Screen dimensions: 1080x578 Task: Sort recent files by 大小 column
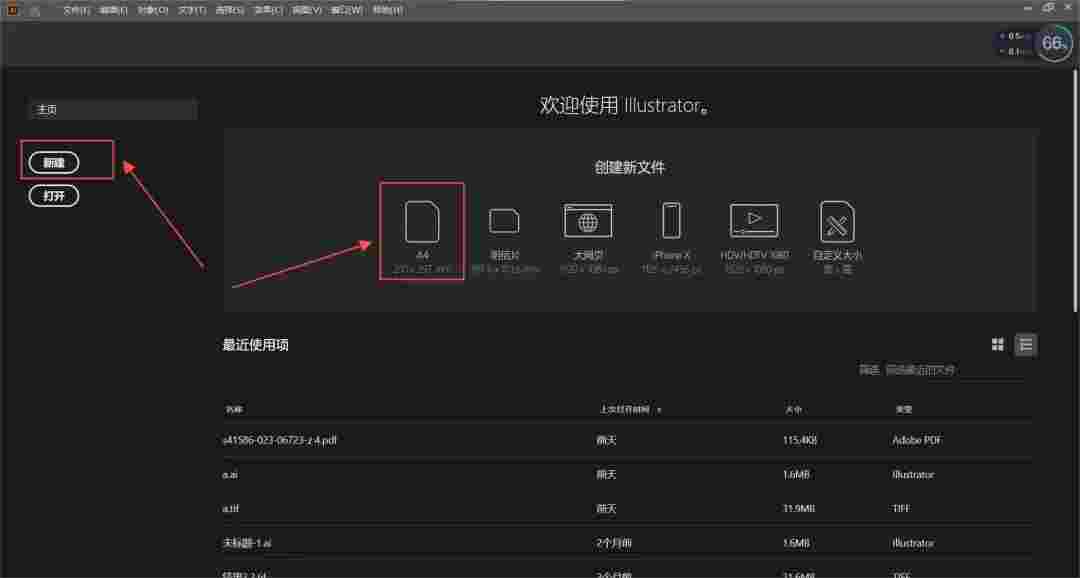coord(793,410)
